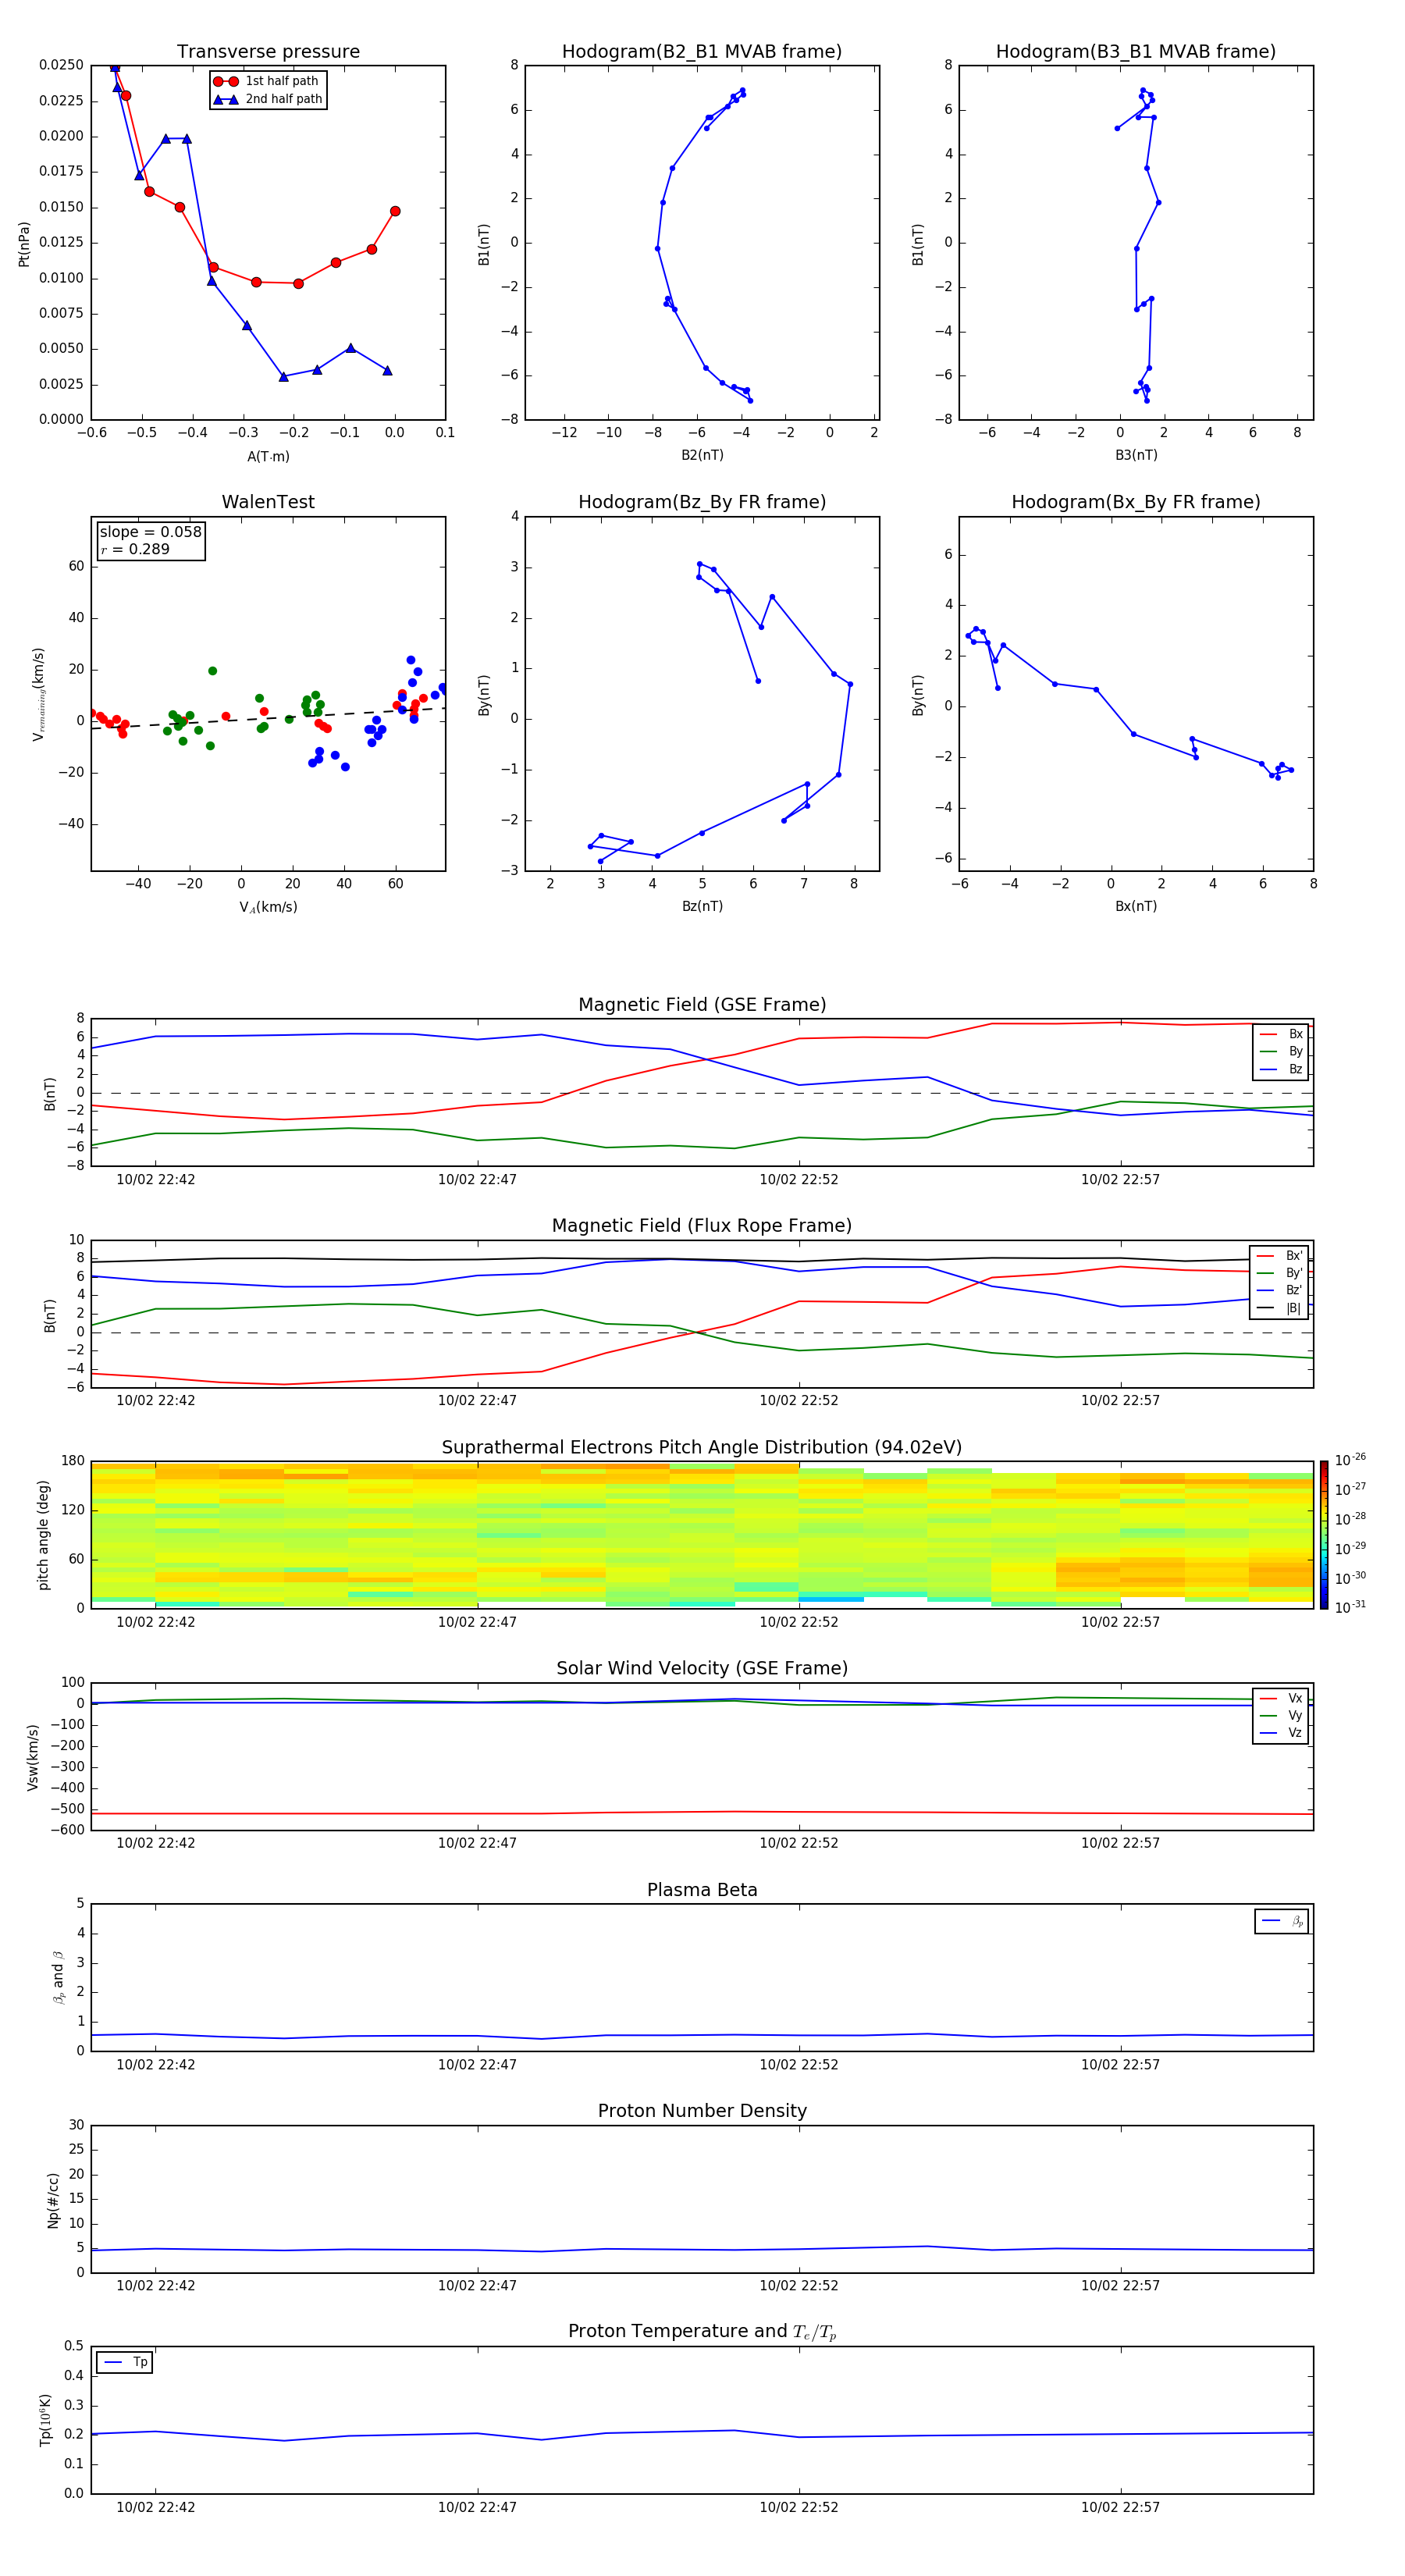Click the 'r = 0.289' annotation
Screen dimensions: 1405x2576
click(x=135, y=549)
